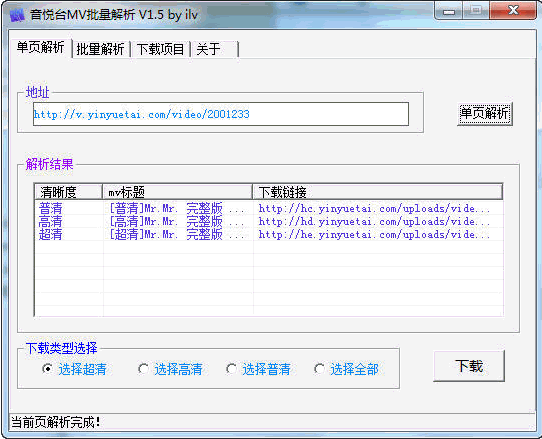Select the 选择普清 radio option
Screen dimensions: 542x439
[258, 369]
